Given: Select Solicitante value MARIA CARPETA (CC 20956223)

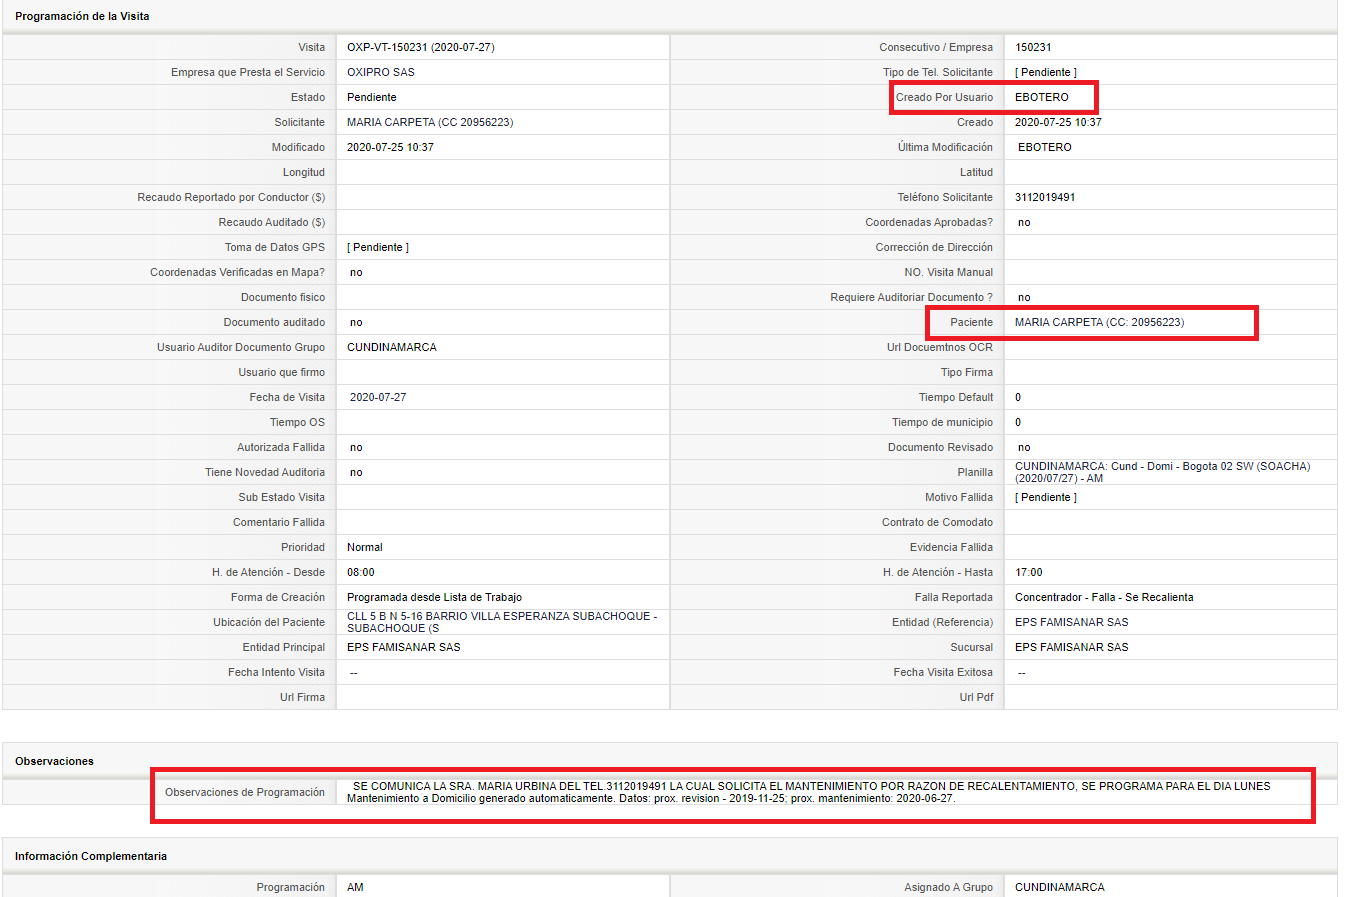Looking at the screenshot, I should pyautogui.click(x=430, y=122).
